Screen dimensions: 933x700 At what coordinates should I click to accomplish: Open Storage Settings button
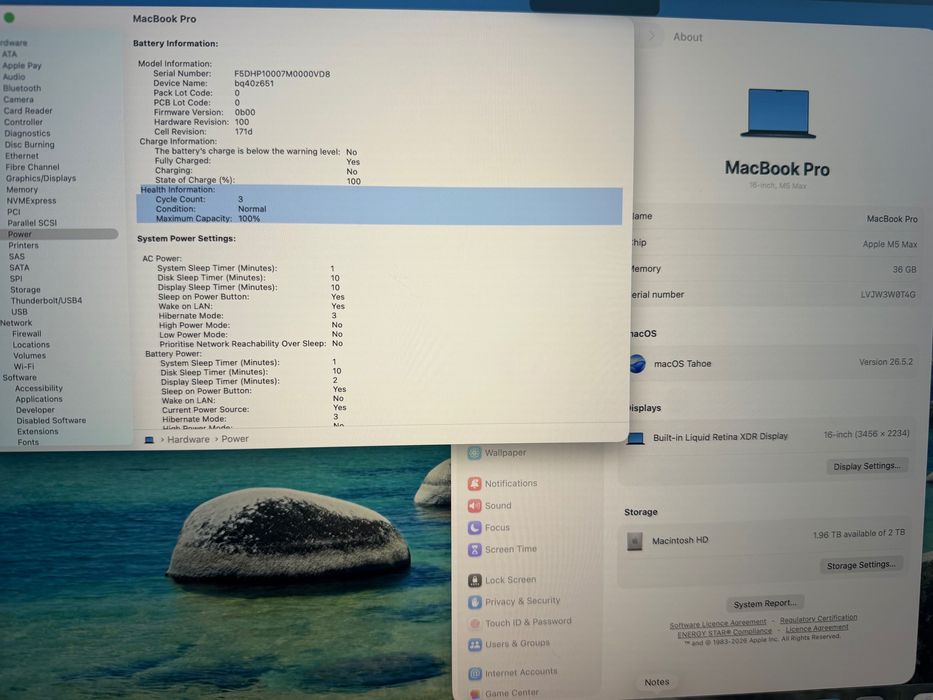click(x=861, y=565)
